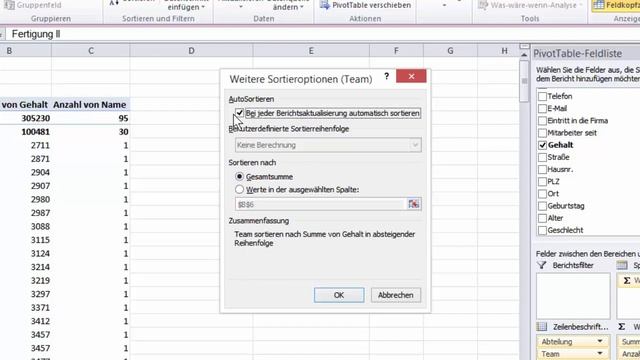Click the cell containing 95
The image size is (640, 360).
coord(91,118)
